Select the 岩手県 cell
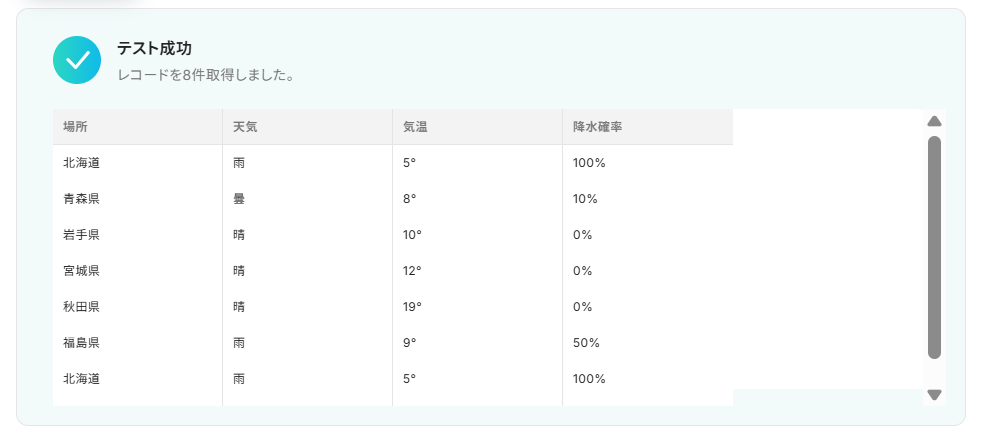Viewport: 1000px width, 445px height. click(x=81, y=235)
